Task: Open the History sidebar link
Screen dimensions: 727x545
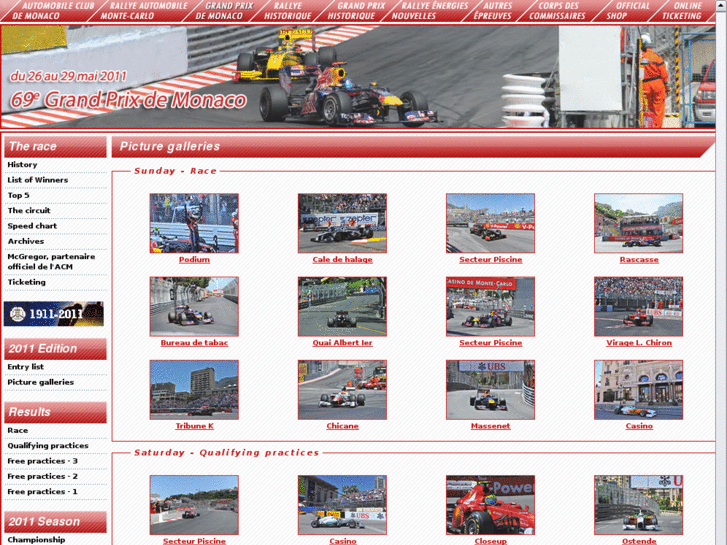Action: [22, 165]
